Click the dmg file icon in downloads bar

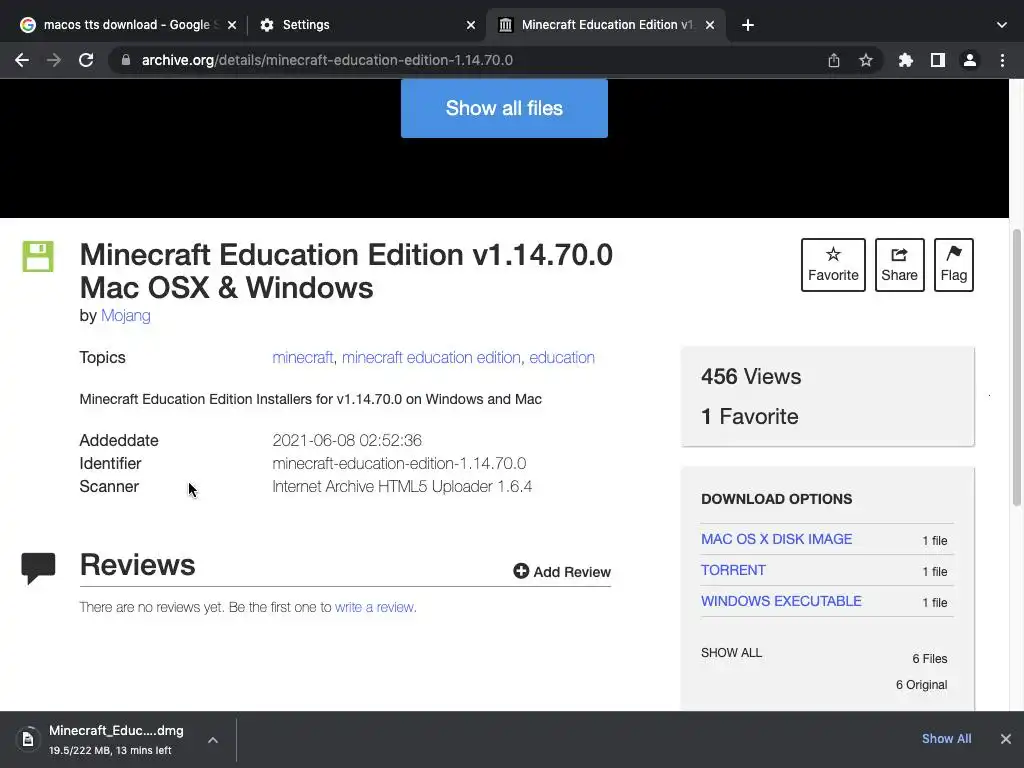point(28,739)
